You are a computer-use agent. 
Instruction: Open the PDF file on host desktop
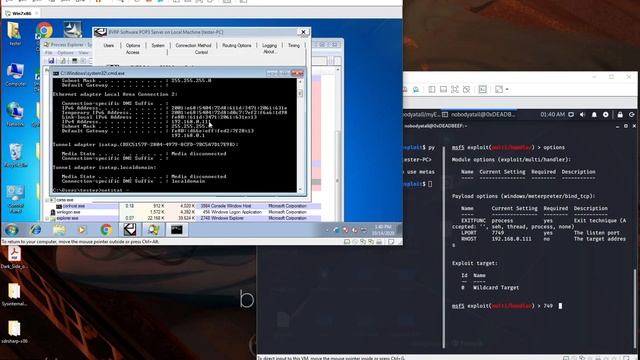pyautogui.click(x=14, y=257)
